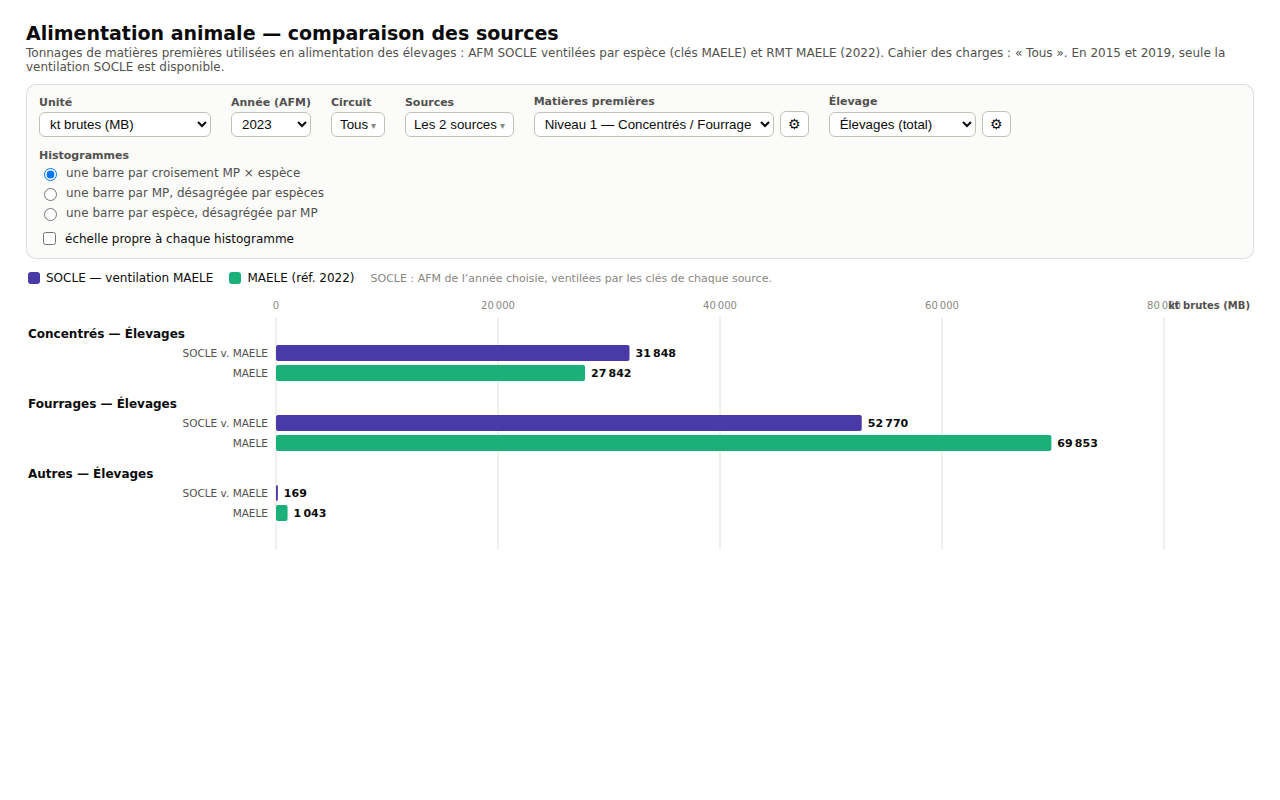Click the MAELE bar for Autres (1 043)

pos(282,513)
